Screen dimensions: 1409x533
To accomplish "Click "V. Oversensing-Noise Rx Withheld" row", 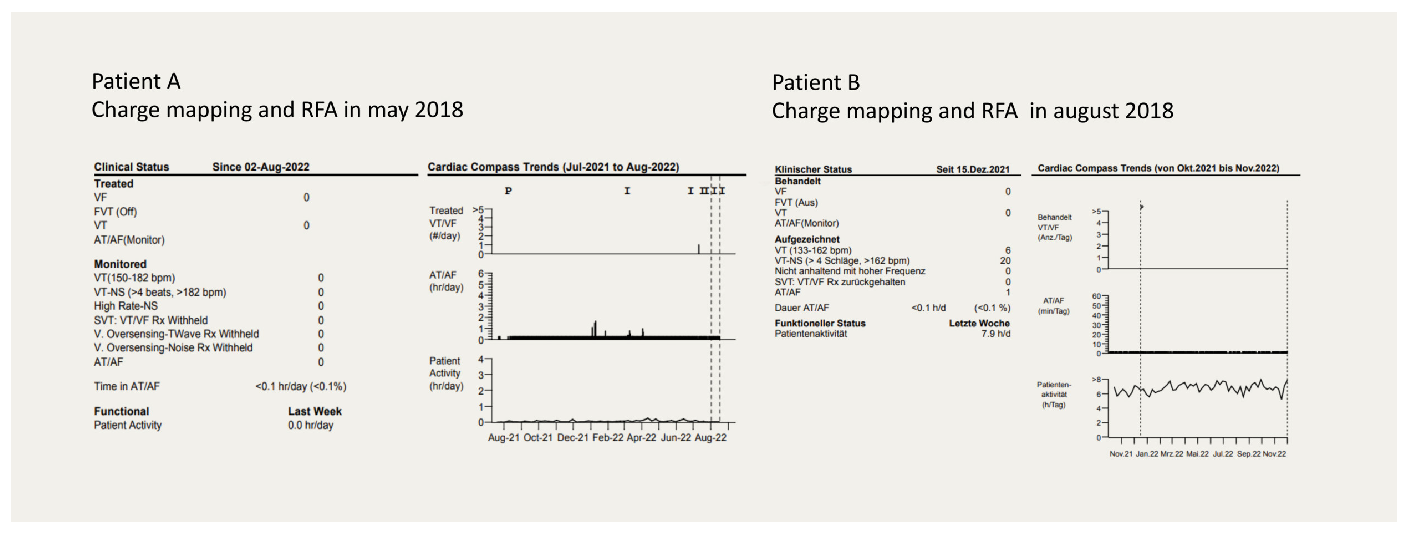I will point(173,348).
